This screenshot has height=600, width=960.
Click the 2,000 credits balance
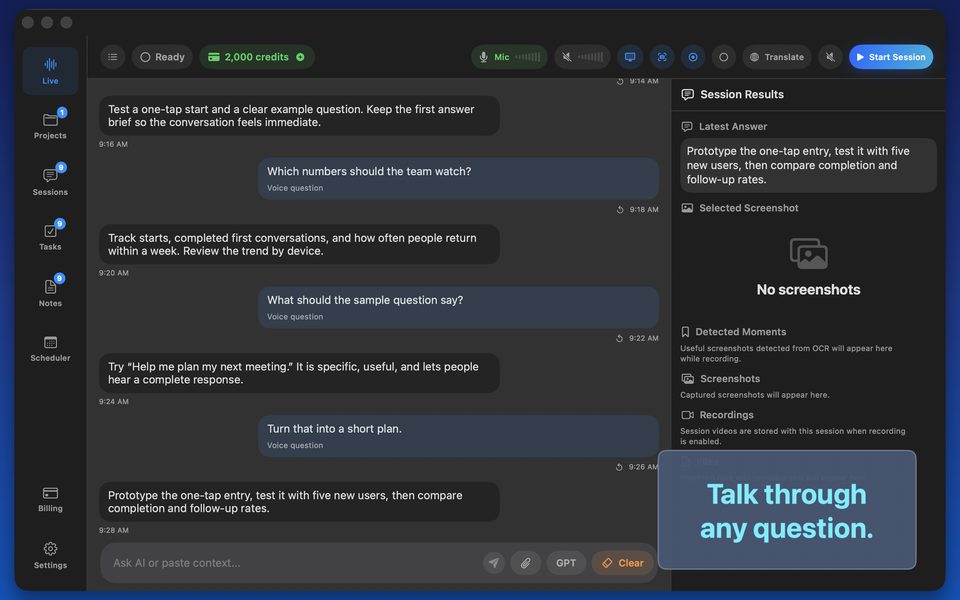257,57
